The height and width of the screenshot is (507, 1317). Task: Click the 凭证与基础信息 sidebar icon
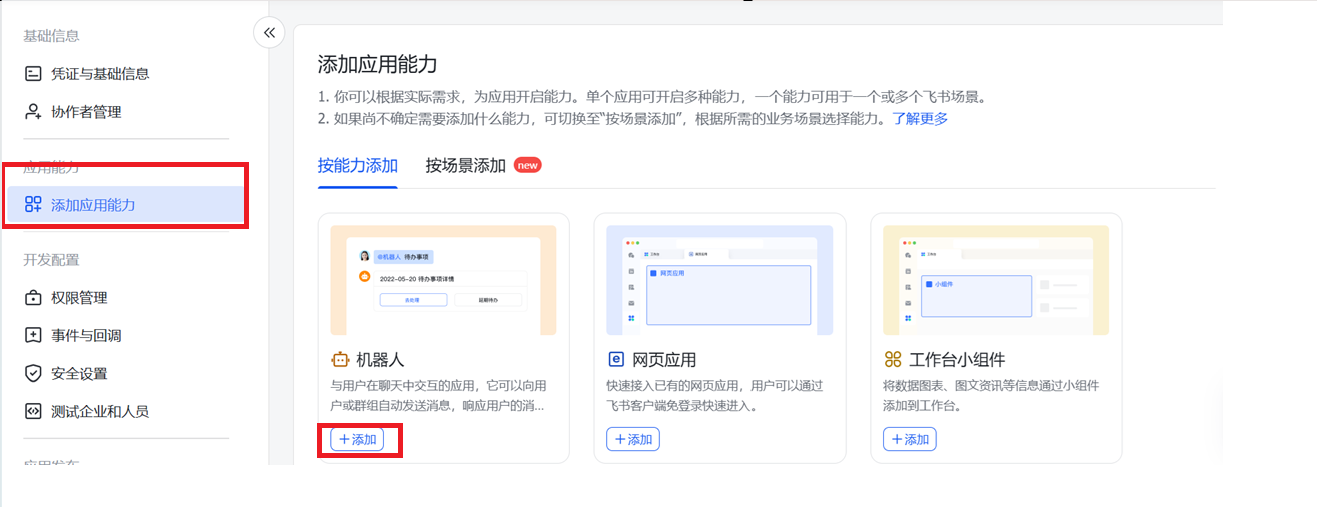33,74
